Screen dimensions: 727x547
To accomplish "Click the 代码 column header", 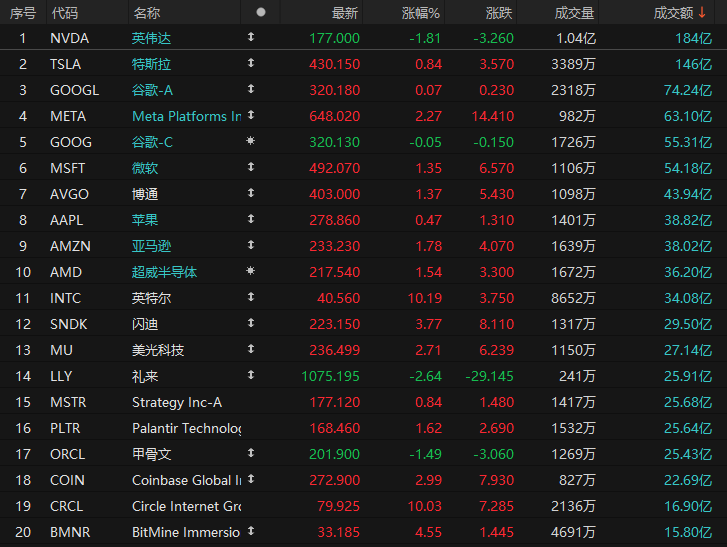I will click(x=64, y=12).
